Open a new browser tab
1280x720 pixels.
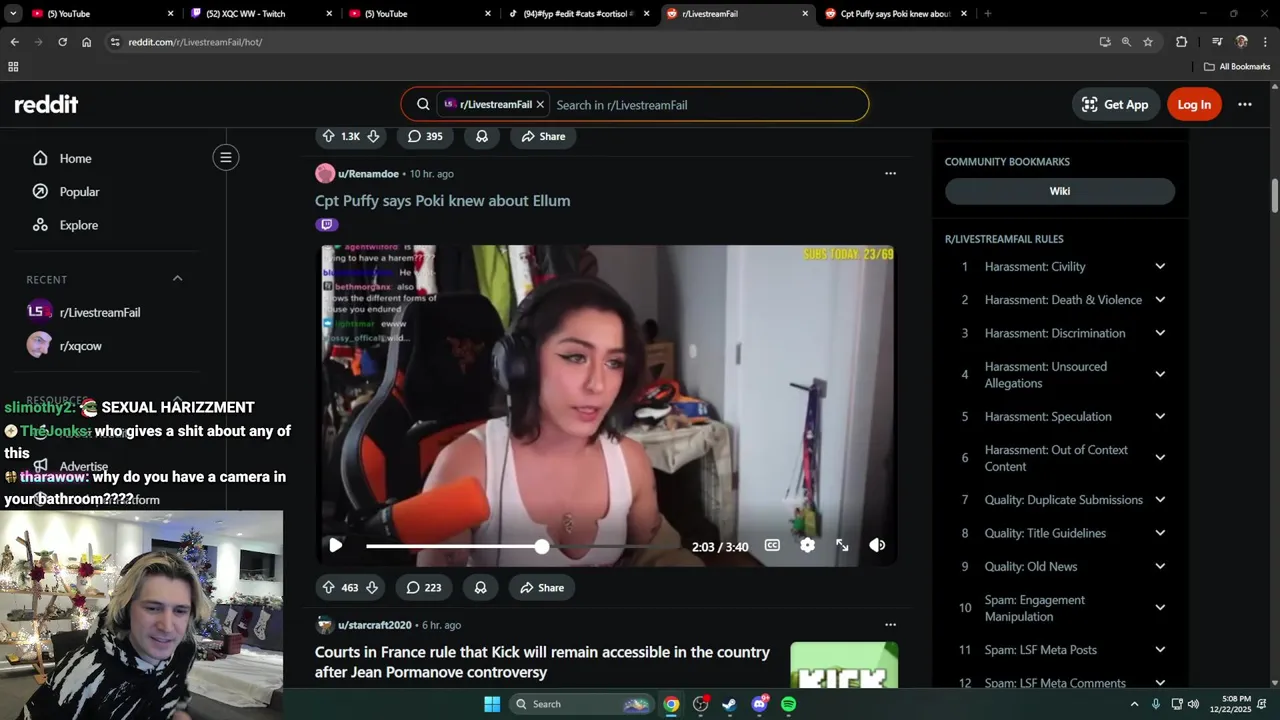tap(987, 14)
